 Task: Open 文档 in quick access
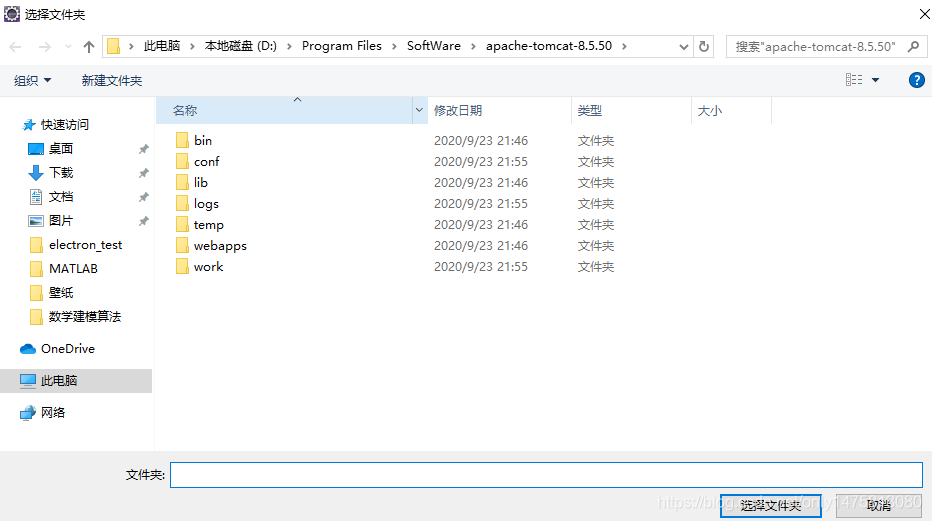click(61, 197)
